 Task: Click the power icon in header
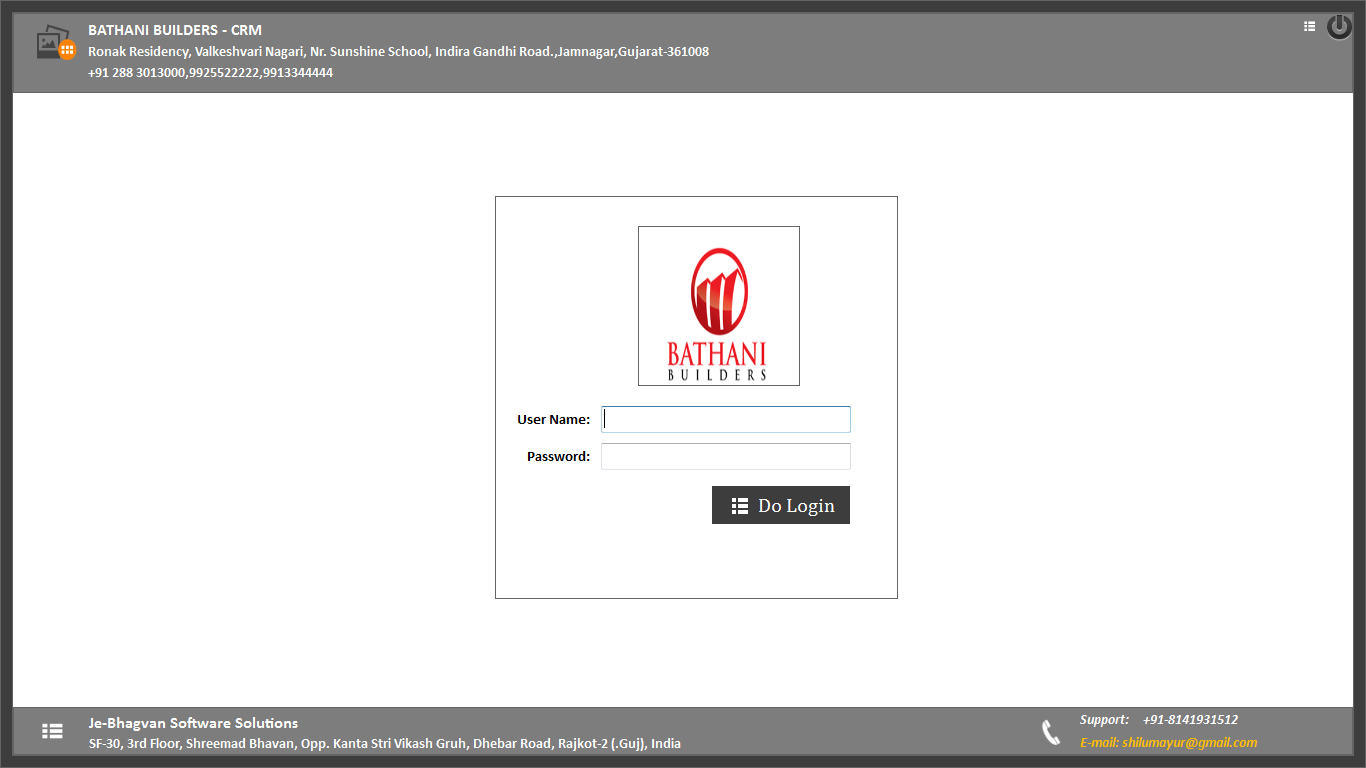(1339, 27)
